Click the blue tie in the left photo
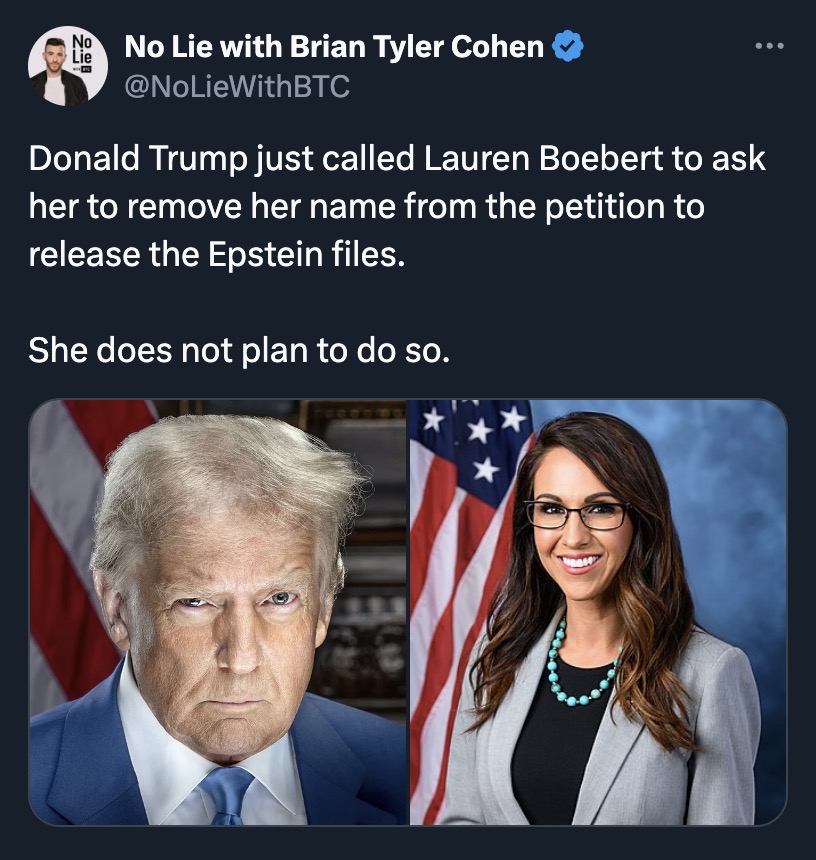This screenshot has width=816, height=860. coord(228,794)
